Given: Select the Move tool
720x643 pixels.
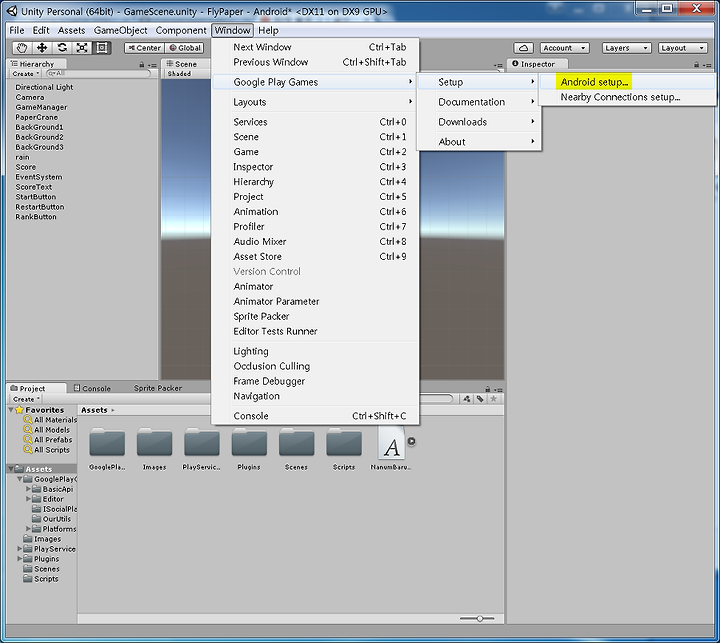Looking at the screenshot, I should coord(42,48).
